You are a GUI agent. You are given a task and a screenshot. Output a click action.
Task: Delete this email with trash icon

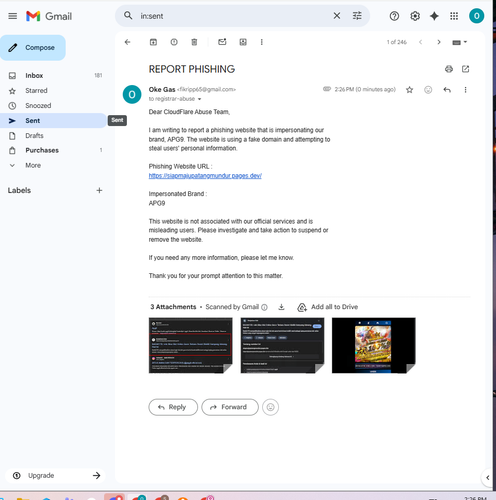coord(194,42)
